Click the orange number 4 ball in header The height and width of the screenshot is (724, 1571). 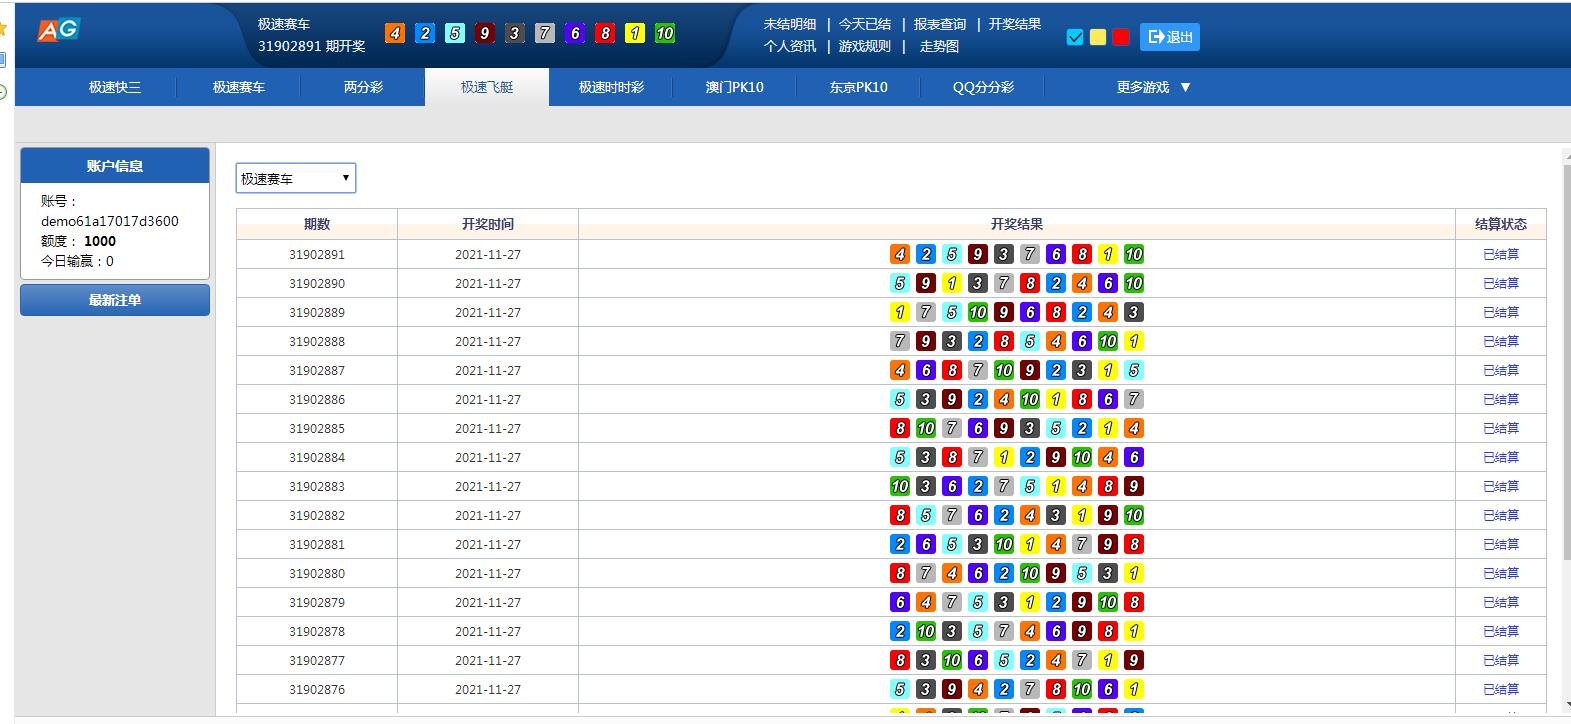(x=395, y=33)
